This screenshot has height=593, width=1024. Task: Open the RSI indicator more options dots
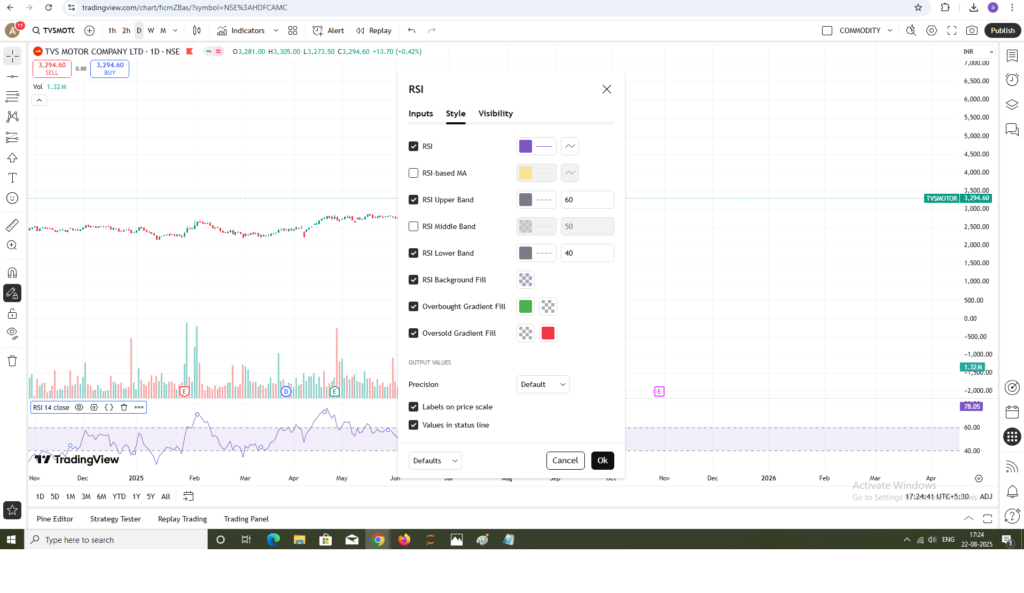[139, 408]
